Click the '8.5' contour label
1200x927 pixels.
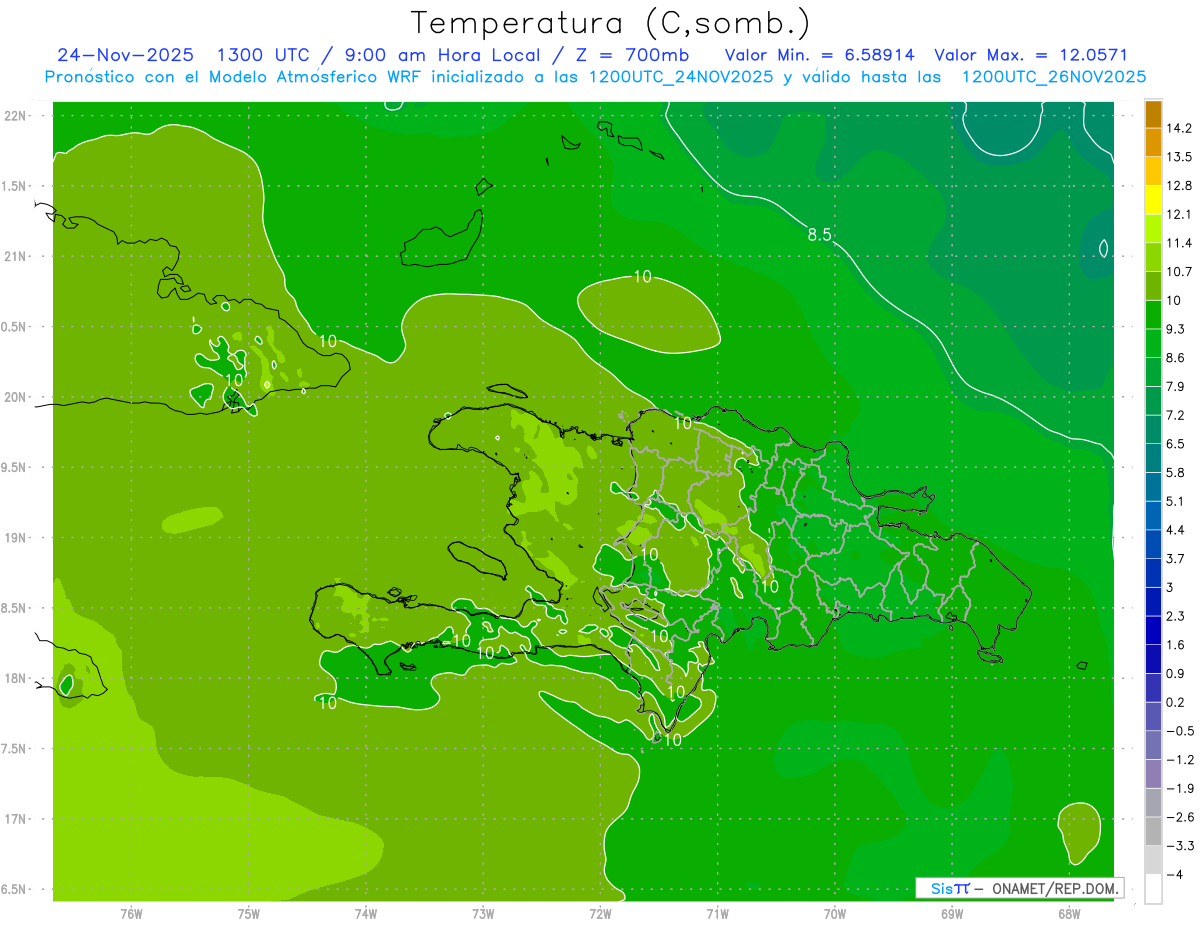820,235
